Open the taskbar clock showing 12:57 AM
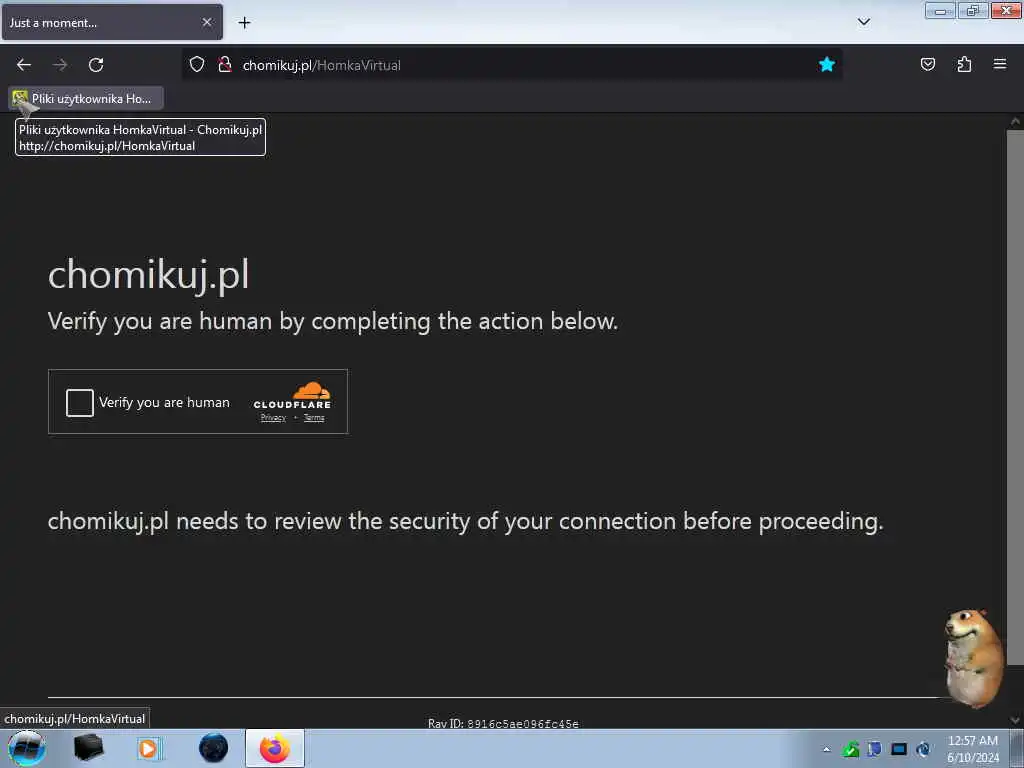The width and height of the screenshot is (1024, 768). 972,749
